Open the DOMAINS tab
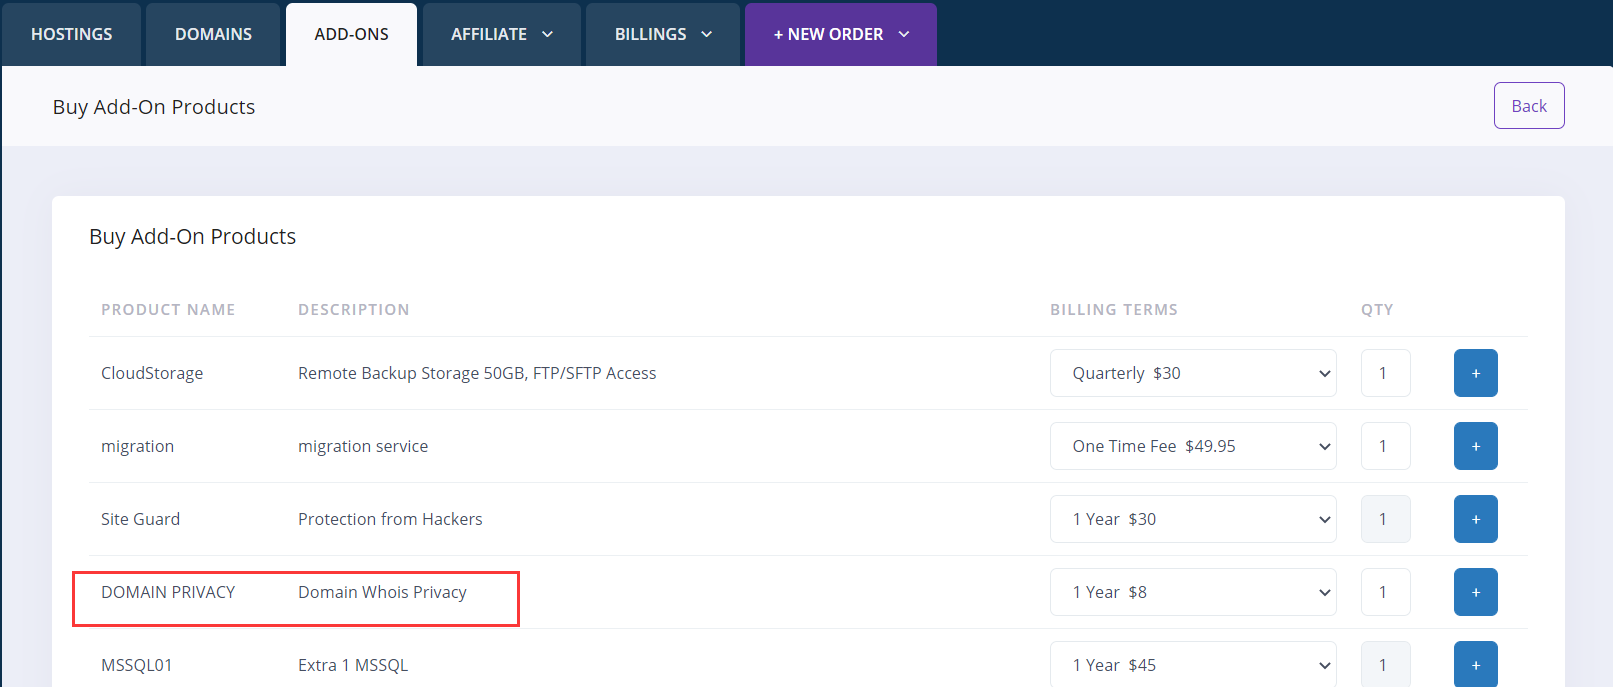 213,34
